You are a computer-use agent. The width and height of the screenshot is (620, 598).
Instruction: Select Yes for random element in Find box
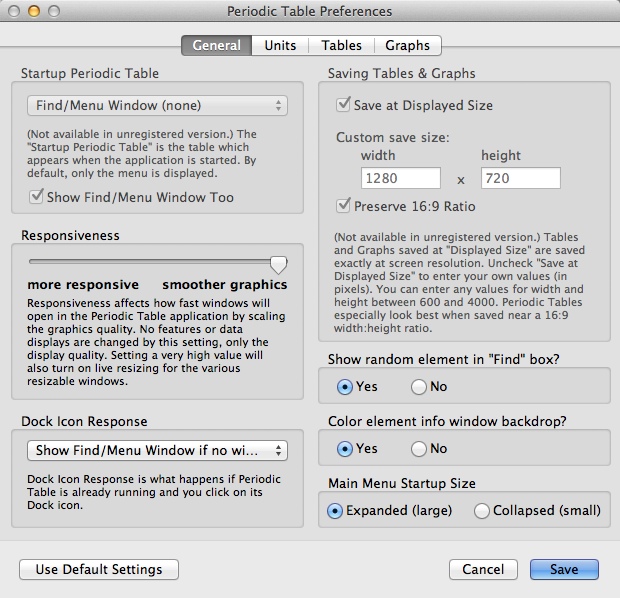(x=345, y=387)
